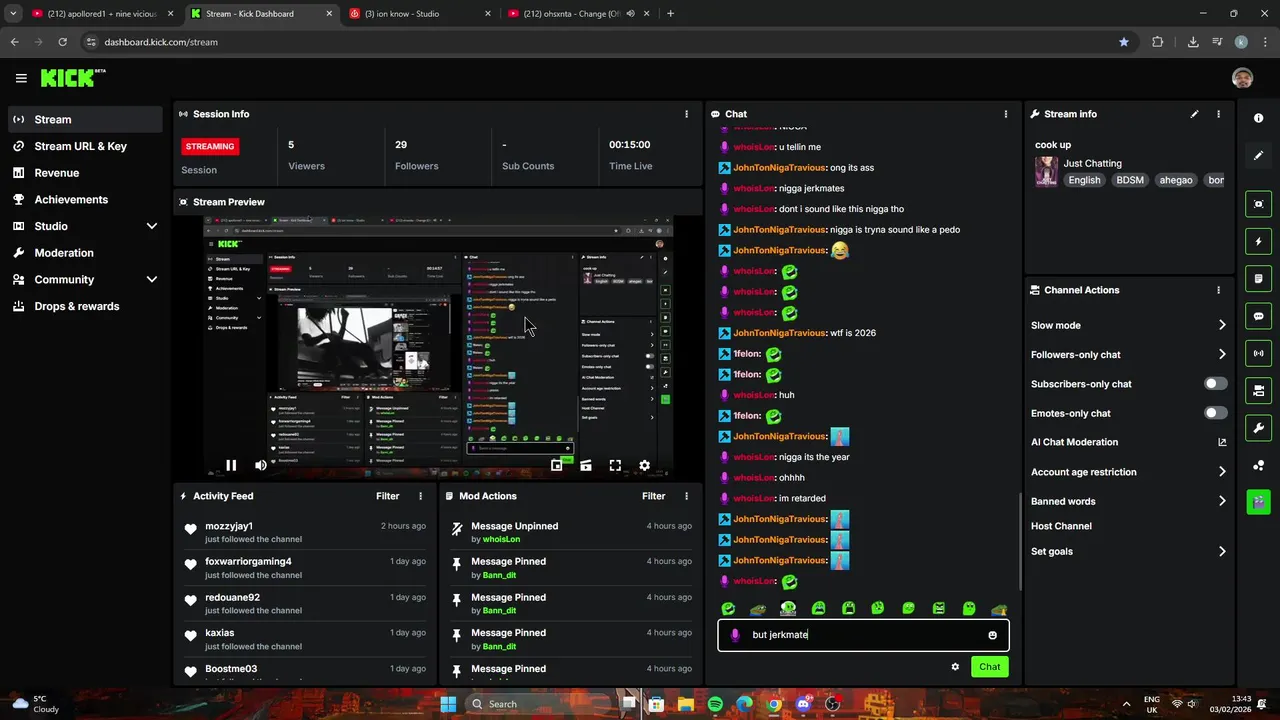The height and width of the screenshot is (720, 1280).
Task: Click the Windows Start button
Action: pyautogui.click(x=448, y=704)
